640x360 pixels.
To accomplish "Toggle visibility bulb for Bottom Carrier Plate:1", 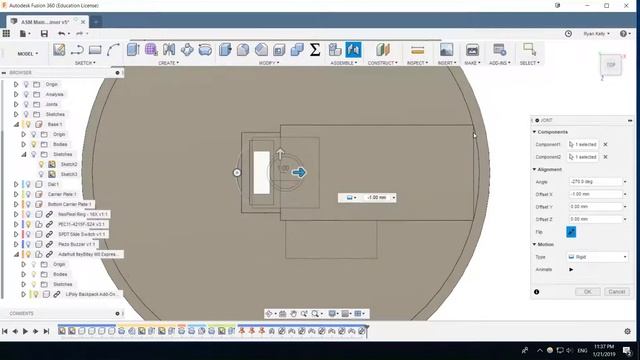I will (28, 204).
